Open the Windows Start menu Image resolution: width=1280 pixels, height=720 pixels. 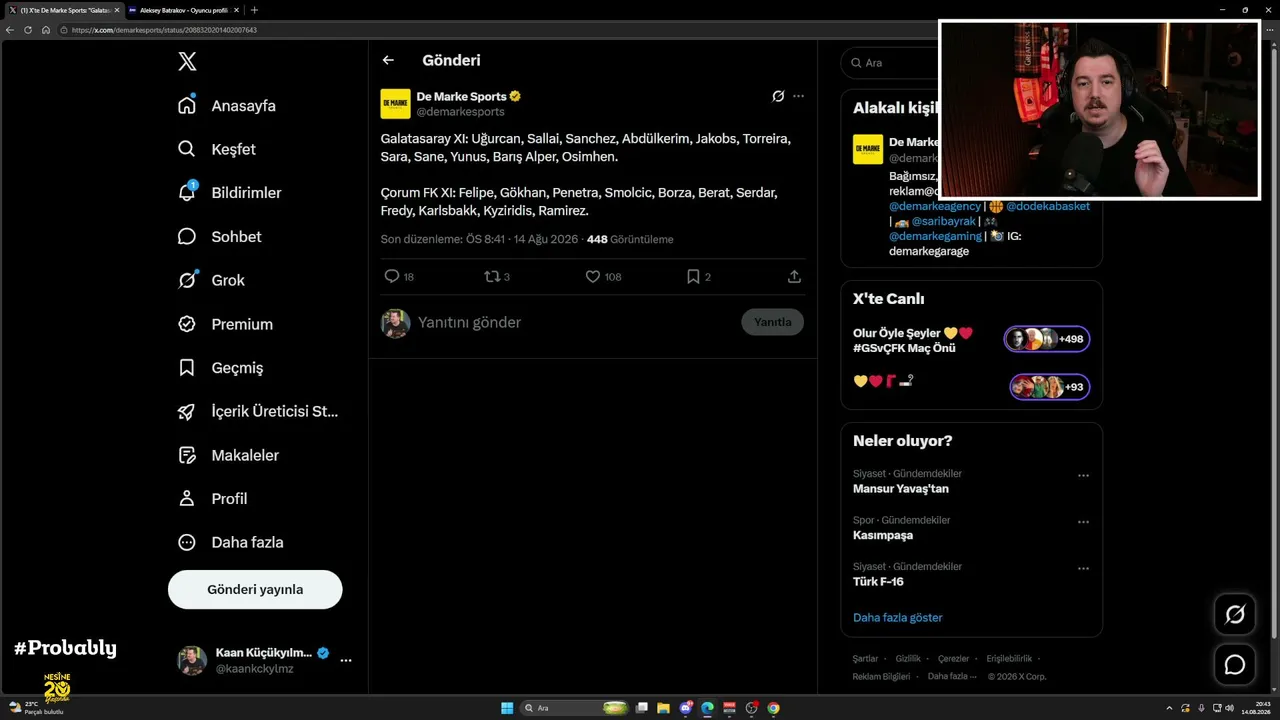[x=507, y=708]
